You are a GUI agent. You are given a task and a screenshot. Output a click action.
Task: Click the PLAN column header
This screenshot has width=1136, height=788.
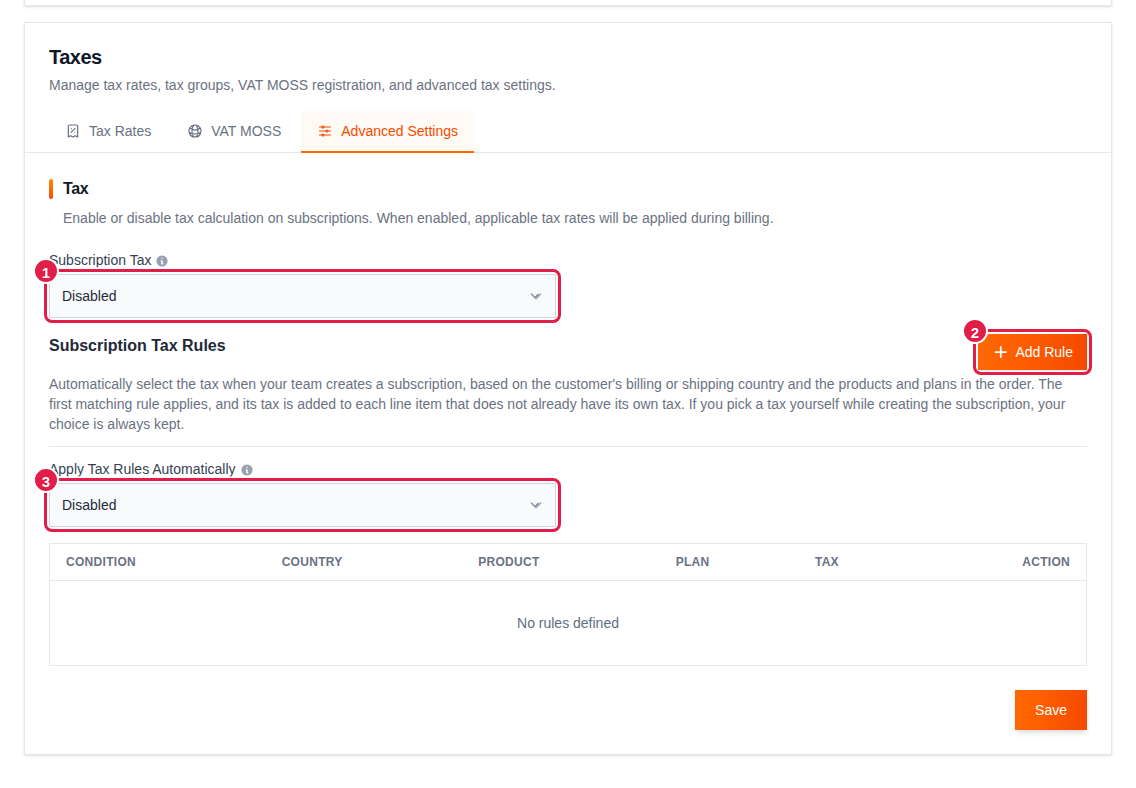(692, 562)
